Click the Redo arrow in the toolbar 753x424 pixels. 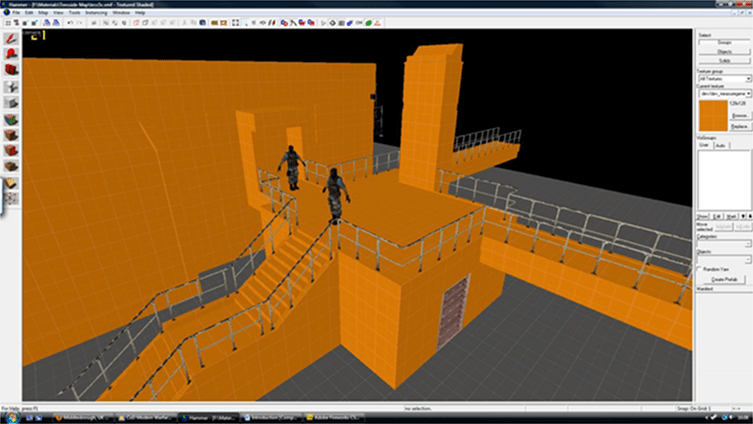pyautogui.click(x=79, y=23)
